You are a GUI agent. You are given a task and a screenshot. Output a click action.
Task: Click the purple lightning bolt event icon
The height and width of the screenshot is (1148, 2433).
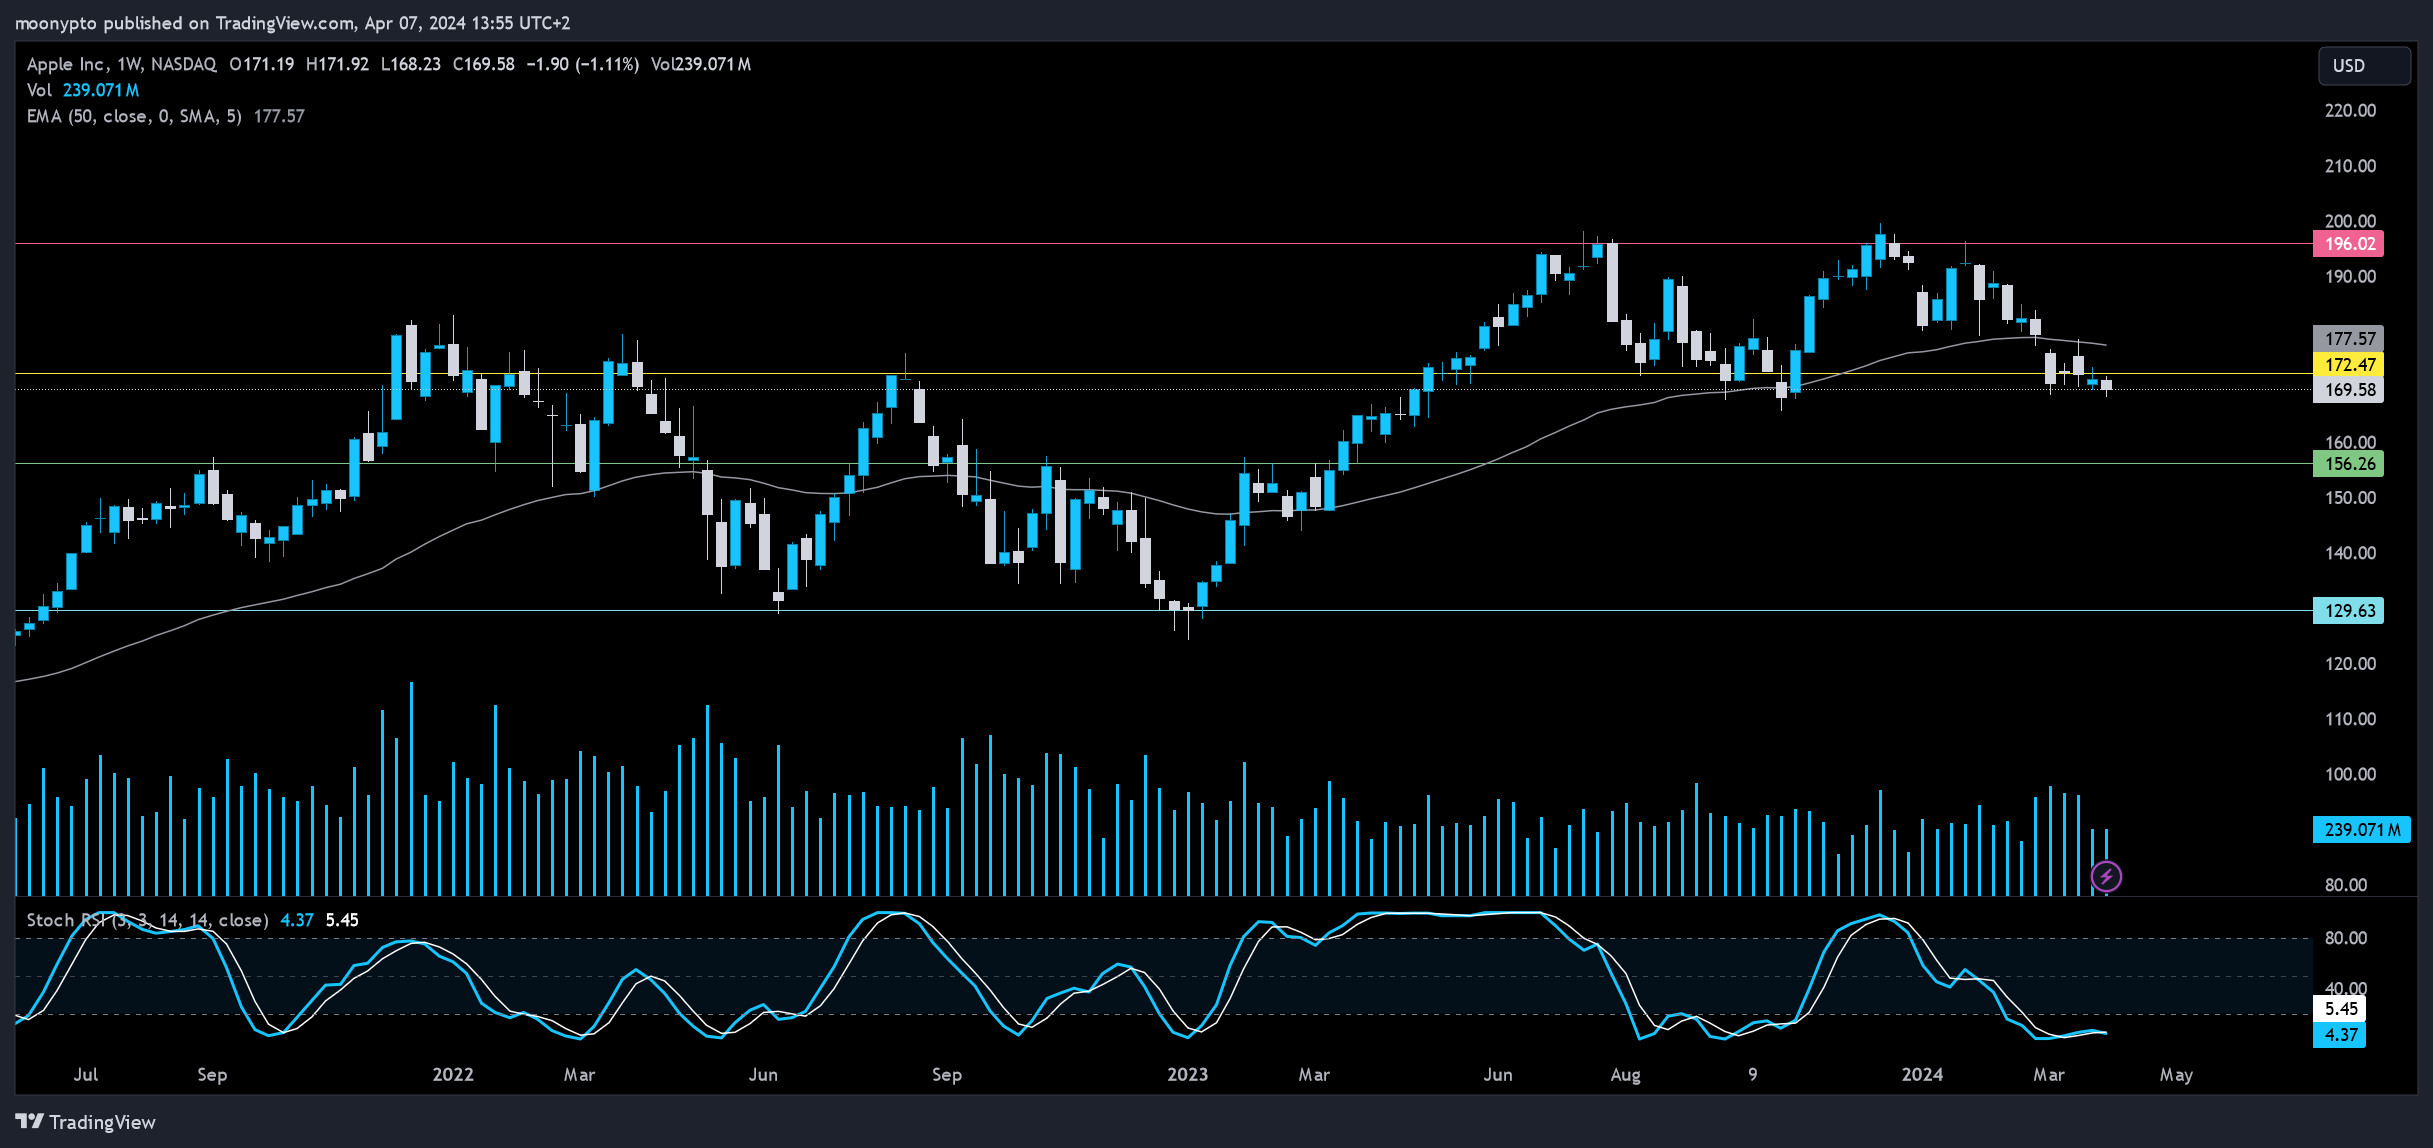pyautogui.click(x=2106, y=877)
